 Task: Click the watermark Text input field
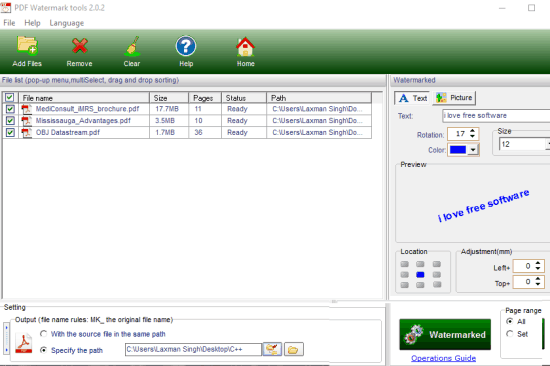(x=496, y=116)
